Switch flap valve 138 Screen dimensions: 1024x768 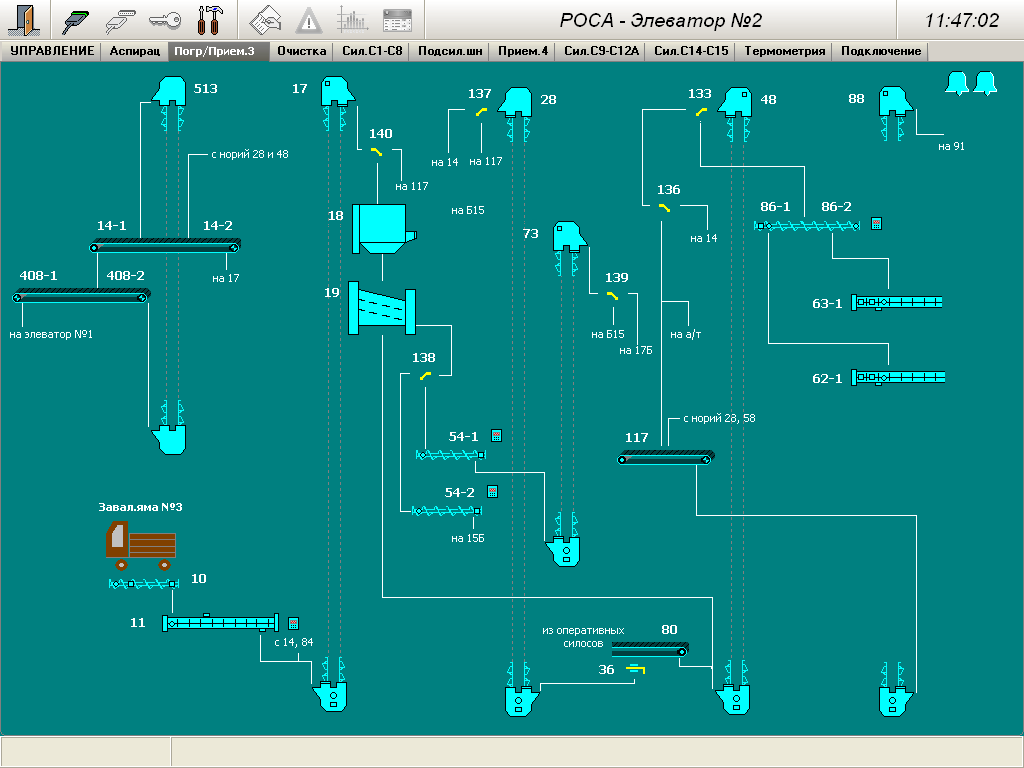pos(425,376)
